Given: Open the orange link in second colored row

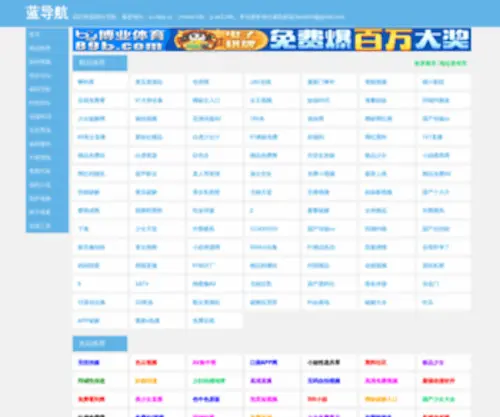Looking at the screenshot, I should click(x=146, y=381).
